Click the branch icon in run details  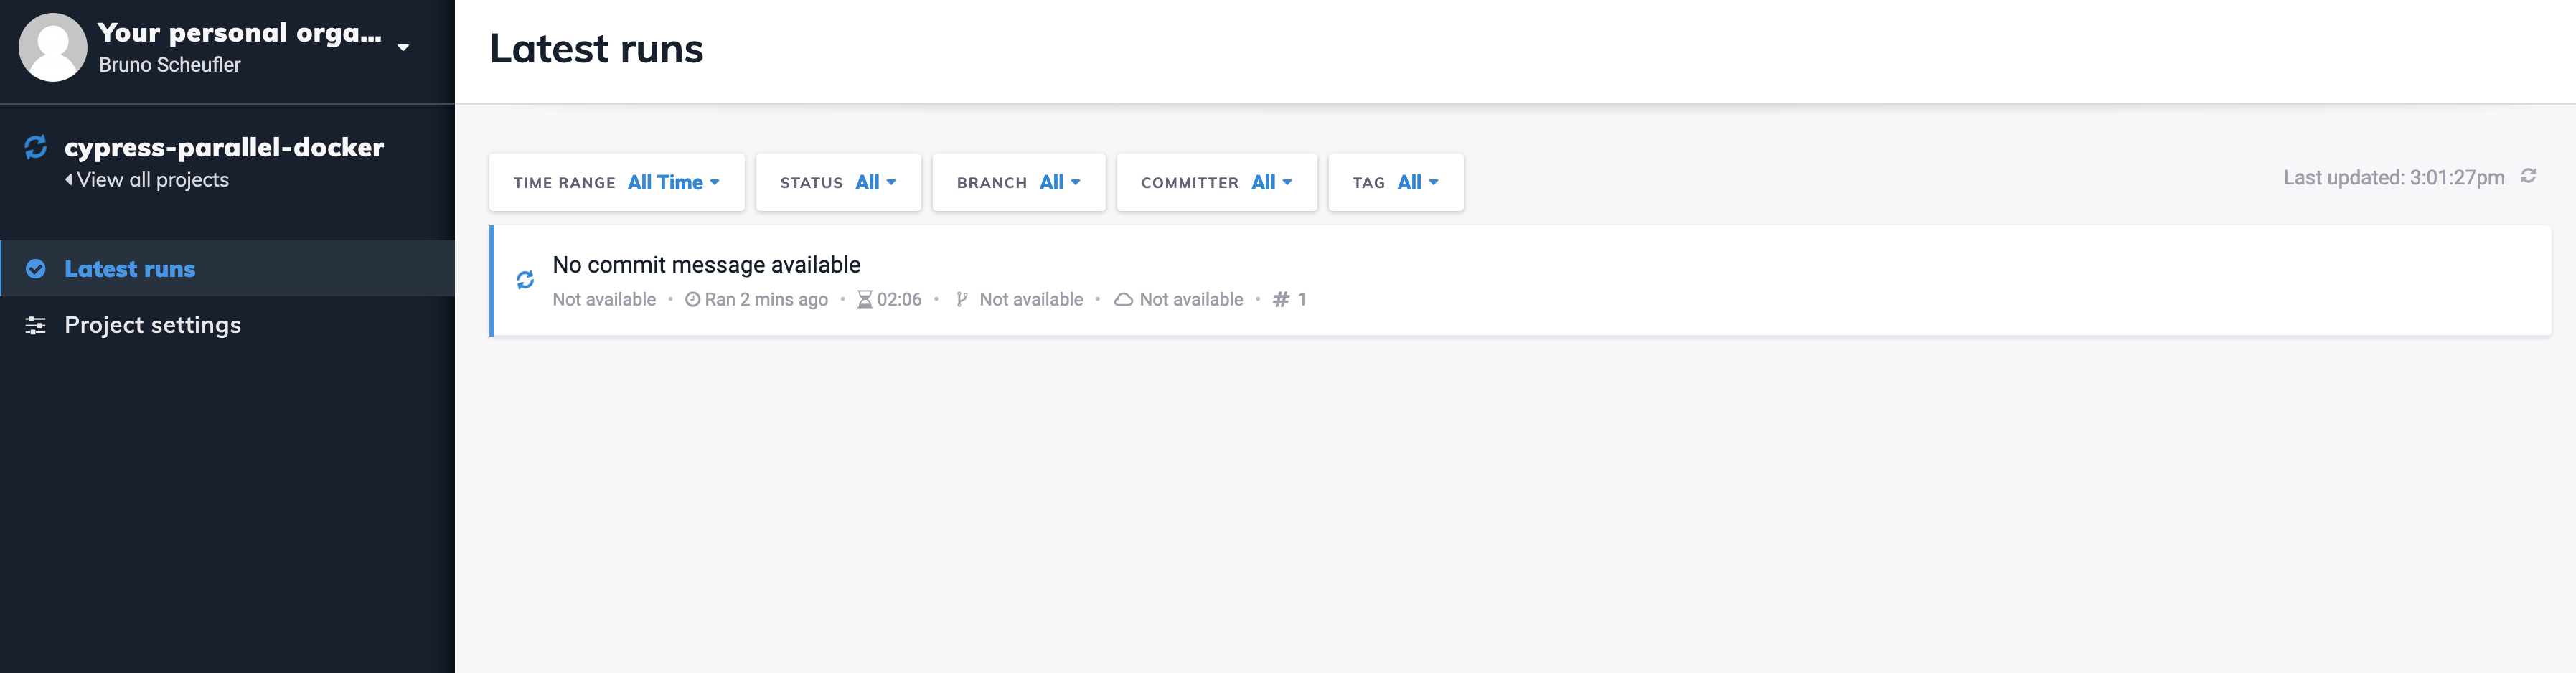(962, 300)
